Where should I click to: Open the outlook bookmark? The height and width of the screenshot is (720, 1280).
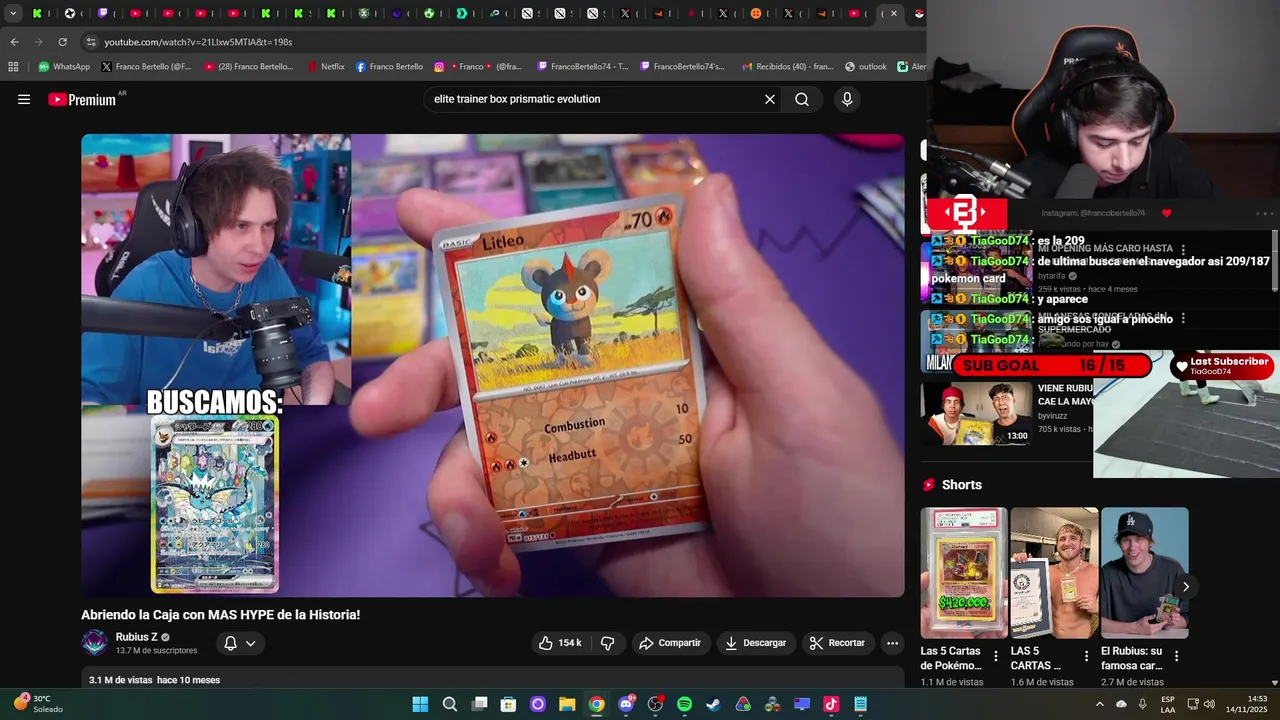coord(865,67)
